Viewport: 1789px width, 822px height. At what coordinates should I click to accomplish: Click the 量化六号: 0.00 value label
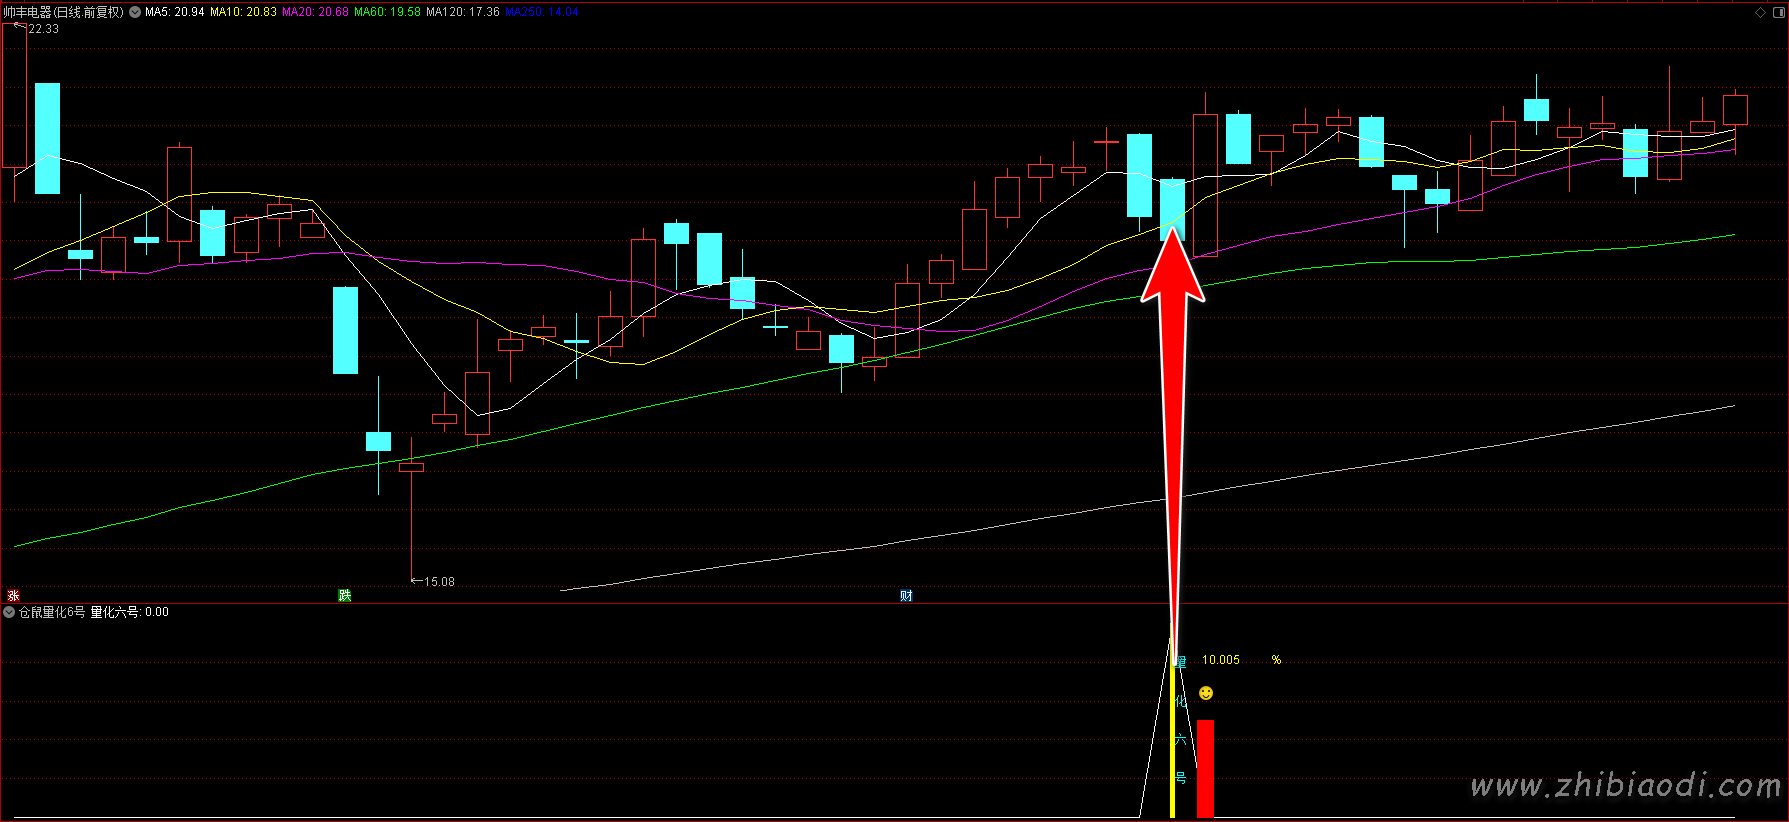pyautogui.click(x=130, y=612)
